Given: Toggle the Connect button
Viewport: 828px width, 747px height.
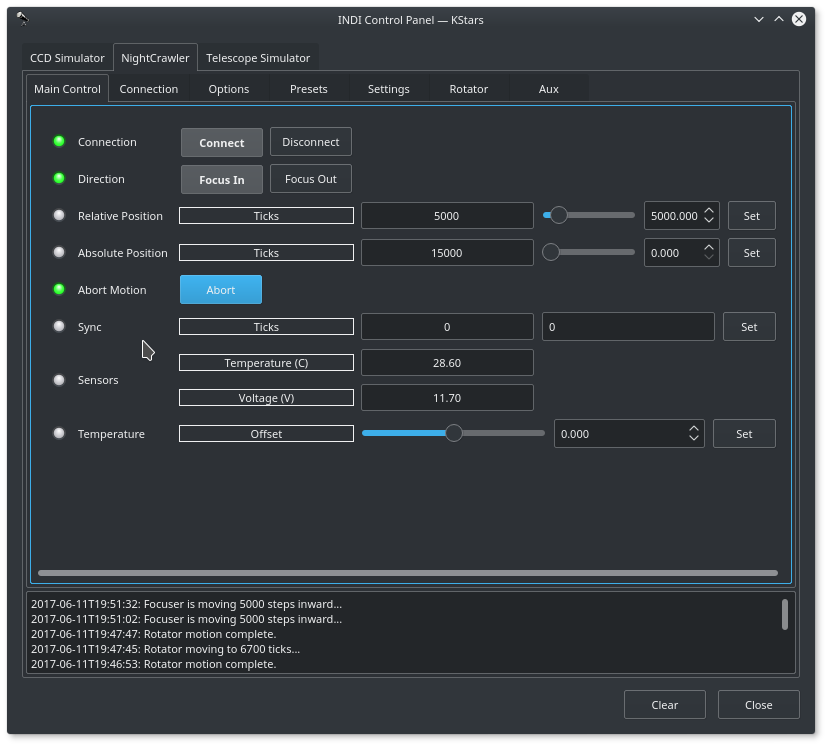Looking at the screenshot, I should click(222, 143).
